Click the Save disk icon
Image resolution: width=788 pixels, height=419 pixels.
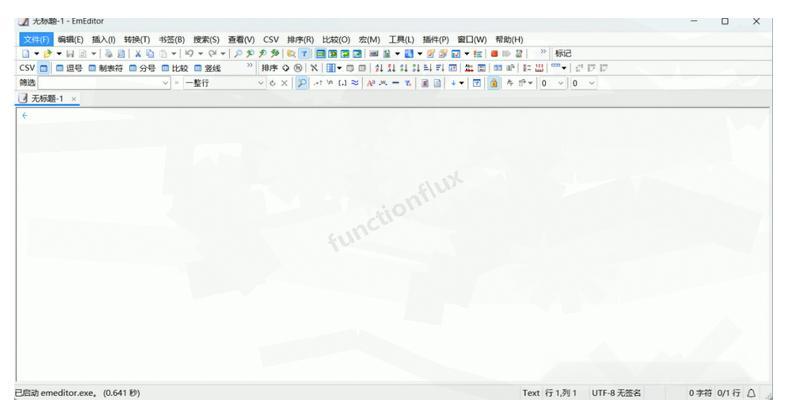[x=70, y=53]
